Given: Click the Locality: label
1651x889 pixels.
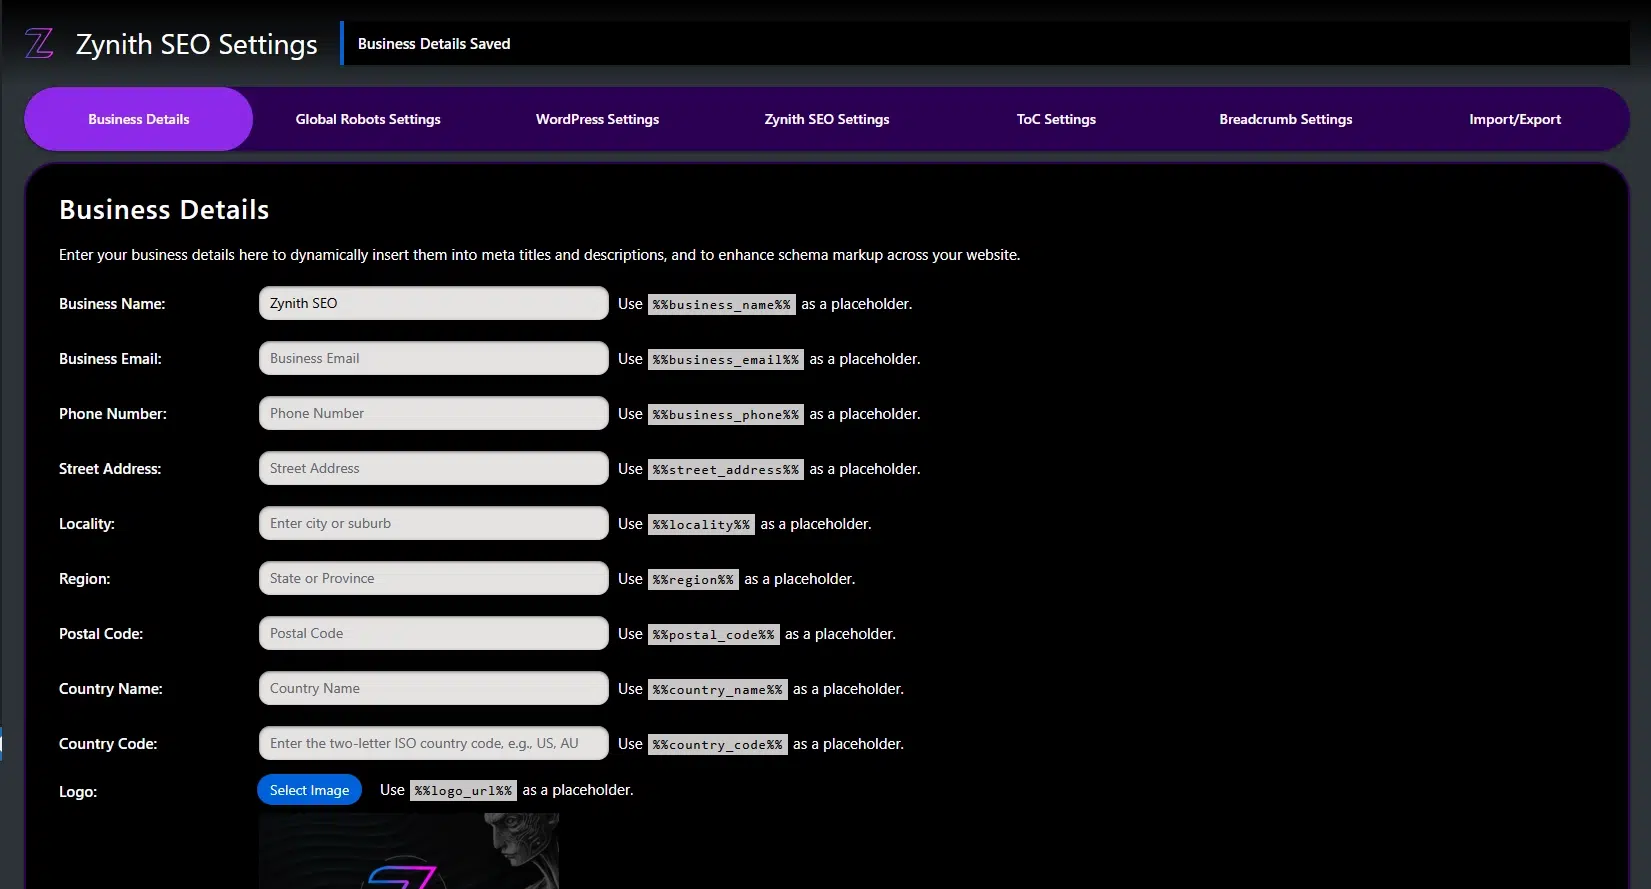Looking at the screenshot, I should click(x=87, y=524).
